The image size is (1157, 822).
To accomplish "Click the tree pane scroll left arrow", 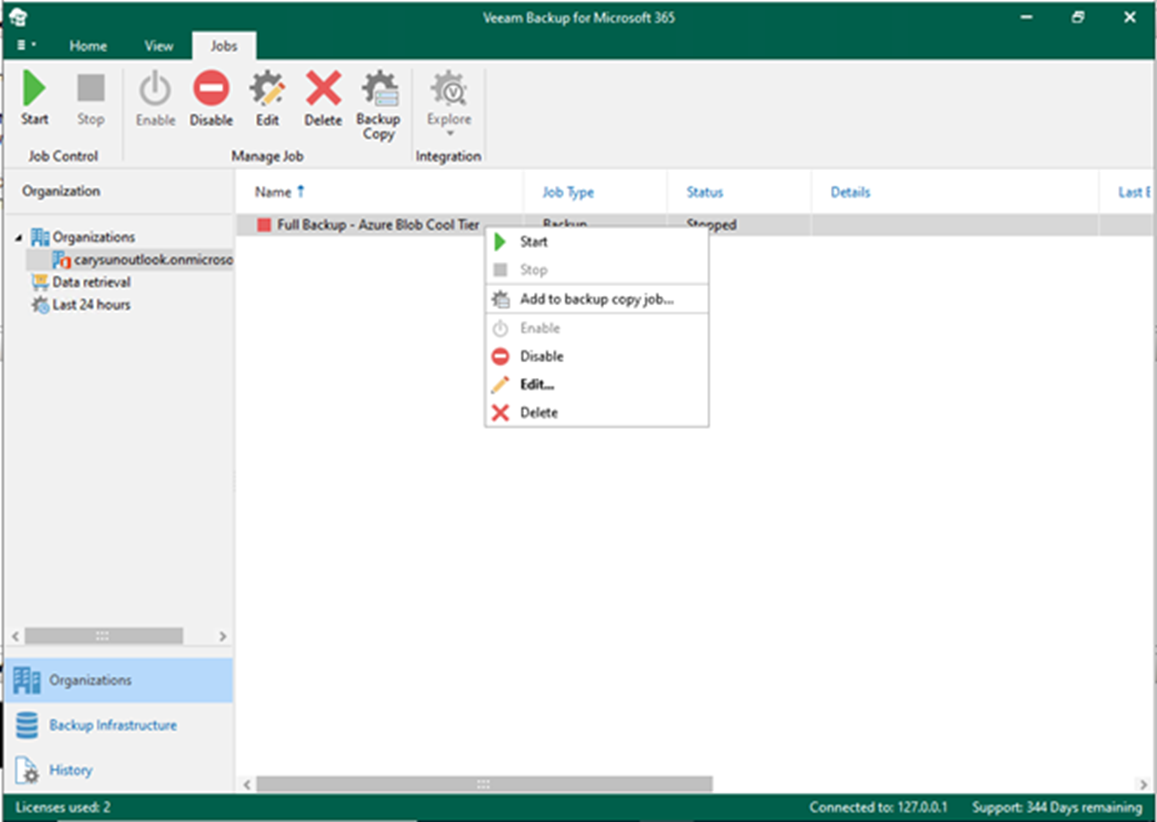I will 15,635.
